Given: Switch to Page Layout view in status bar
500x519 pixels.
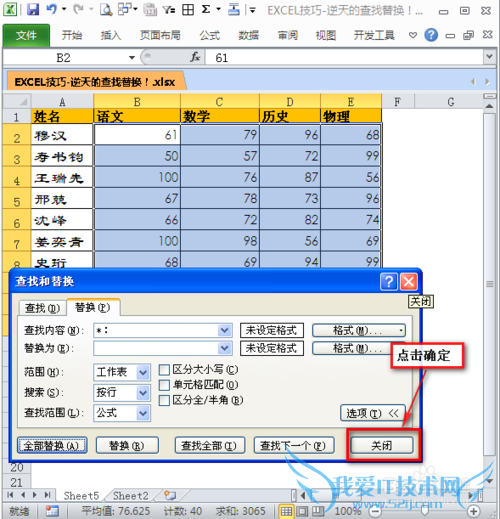Looking at the screenshot, I should click(302, 511).
